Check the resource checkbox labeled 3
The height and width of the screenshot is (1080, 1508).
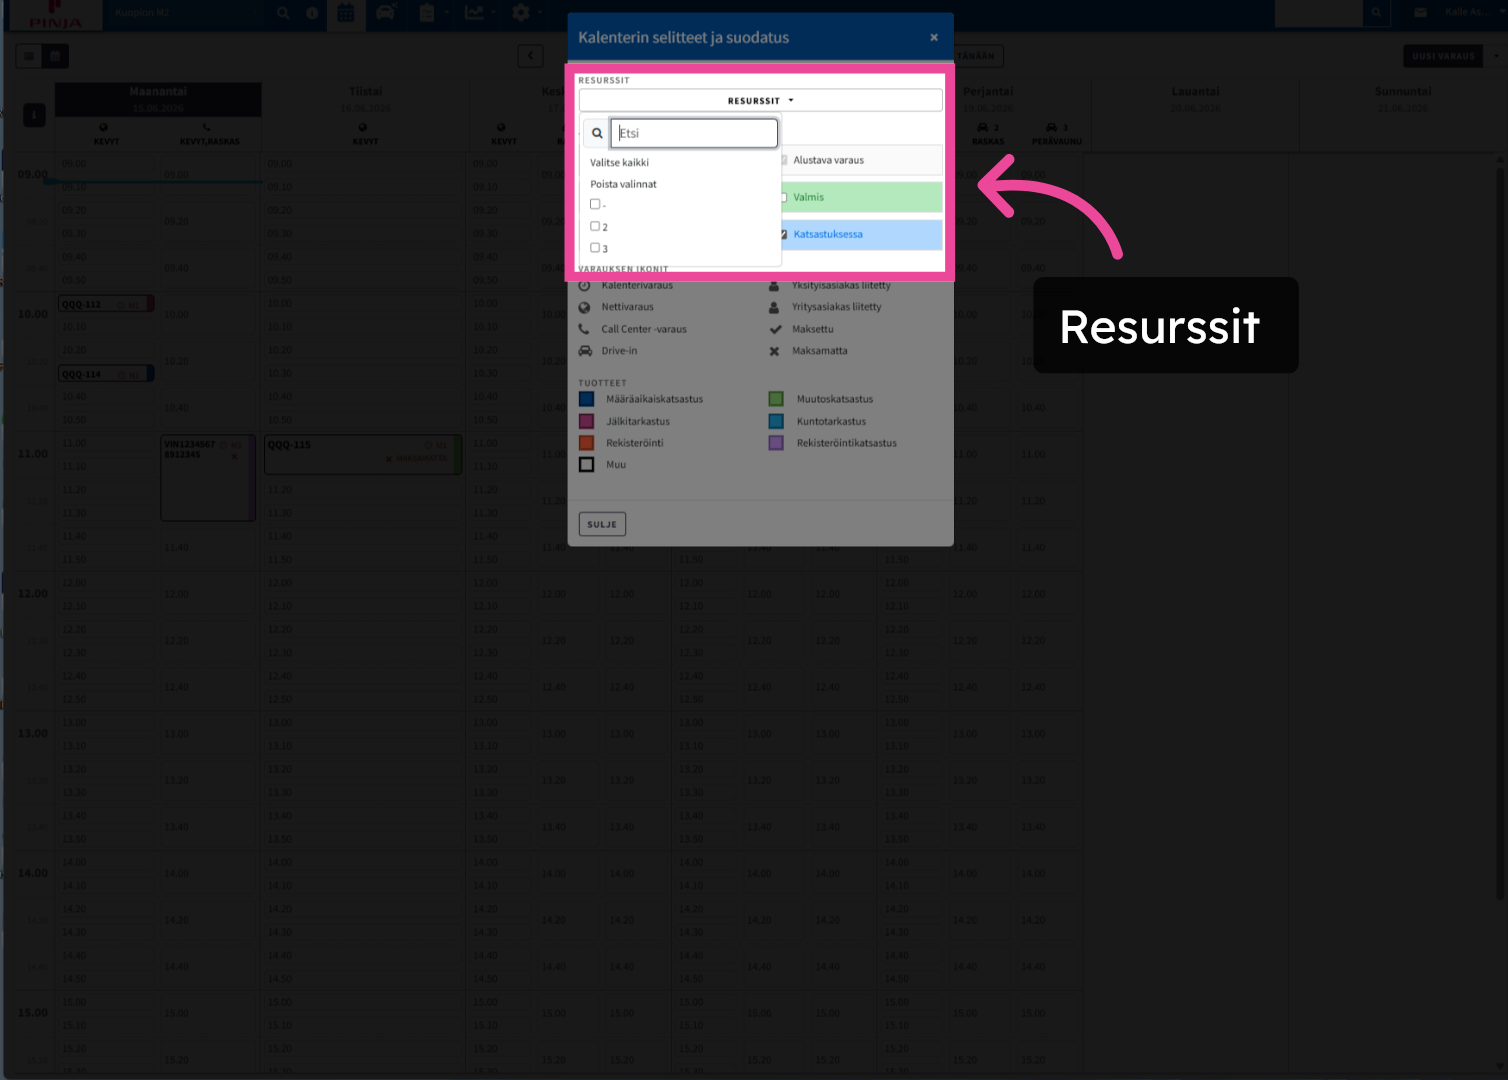595,248
